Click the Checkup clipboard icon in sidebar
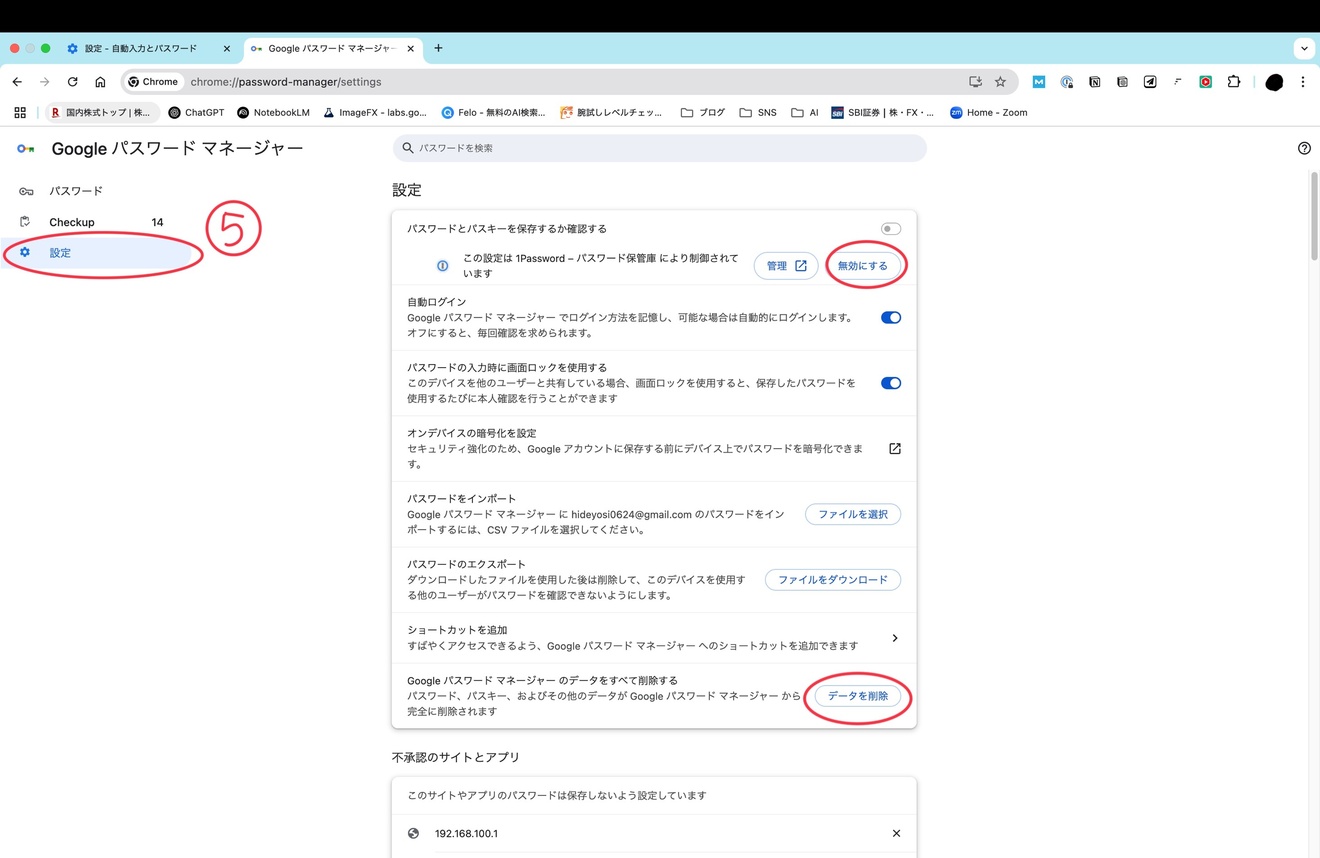1320x858 pixels. (26, 222)
